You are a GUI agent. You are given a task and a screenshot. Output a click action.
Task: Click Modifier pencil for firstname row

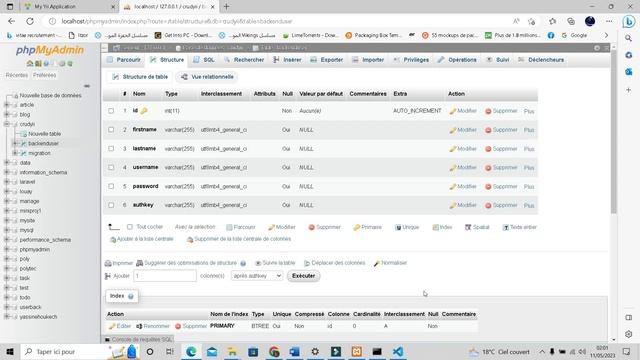pos(463,130)
